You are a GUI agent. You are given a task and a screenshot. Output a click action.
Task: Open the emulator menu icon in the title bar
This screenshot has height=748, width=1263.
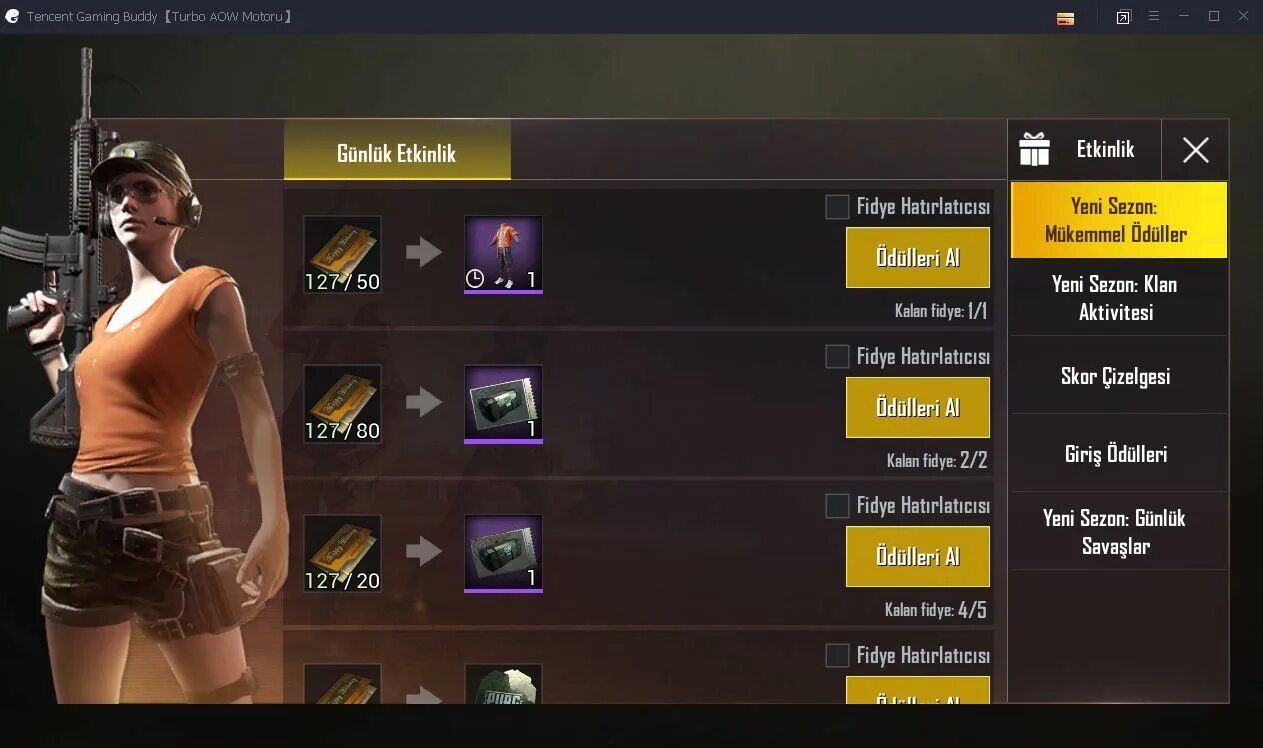(1153, 17)
